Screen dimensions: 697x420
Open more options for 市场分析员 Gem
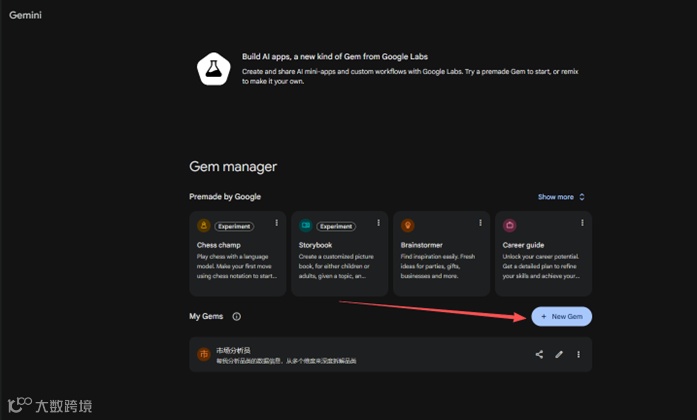click(578, 354)
